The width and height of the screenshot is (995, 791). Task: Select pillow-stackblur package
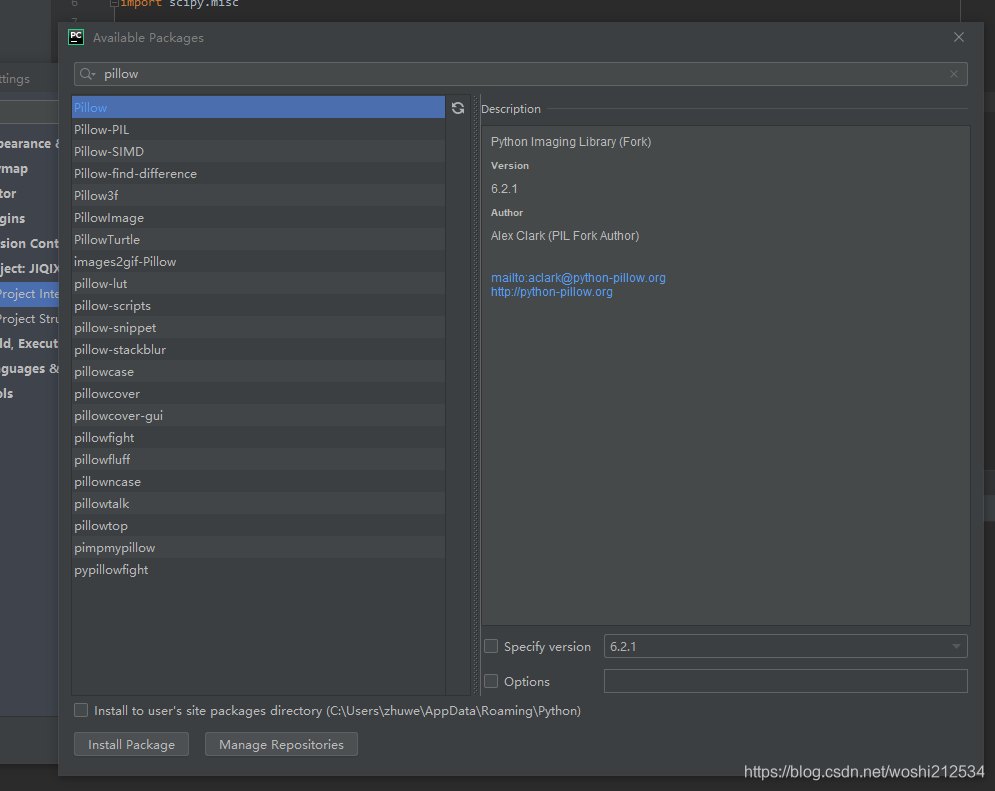[x=258, y=350]
